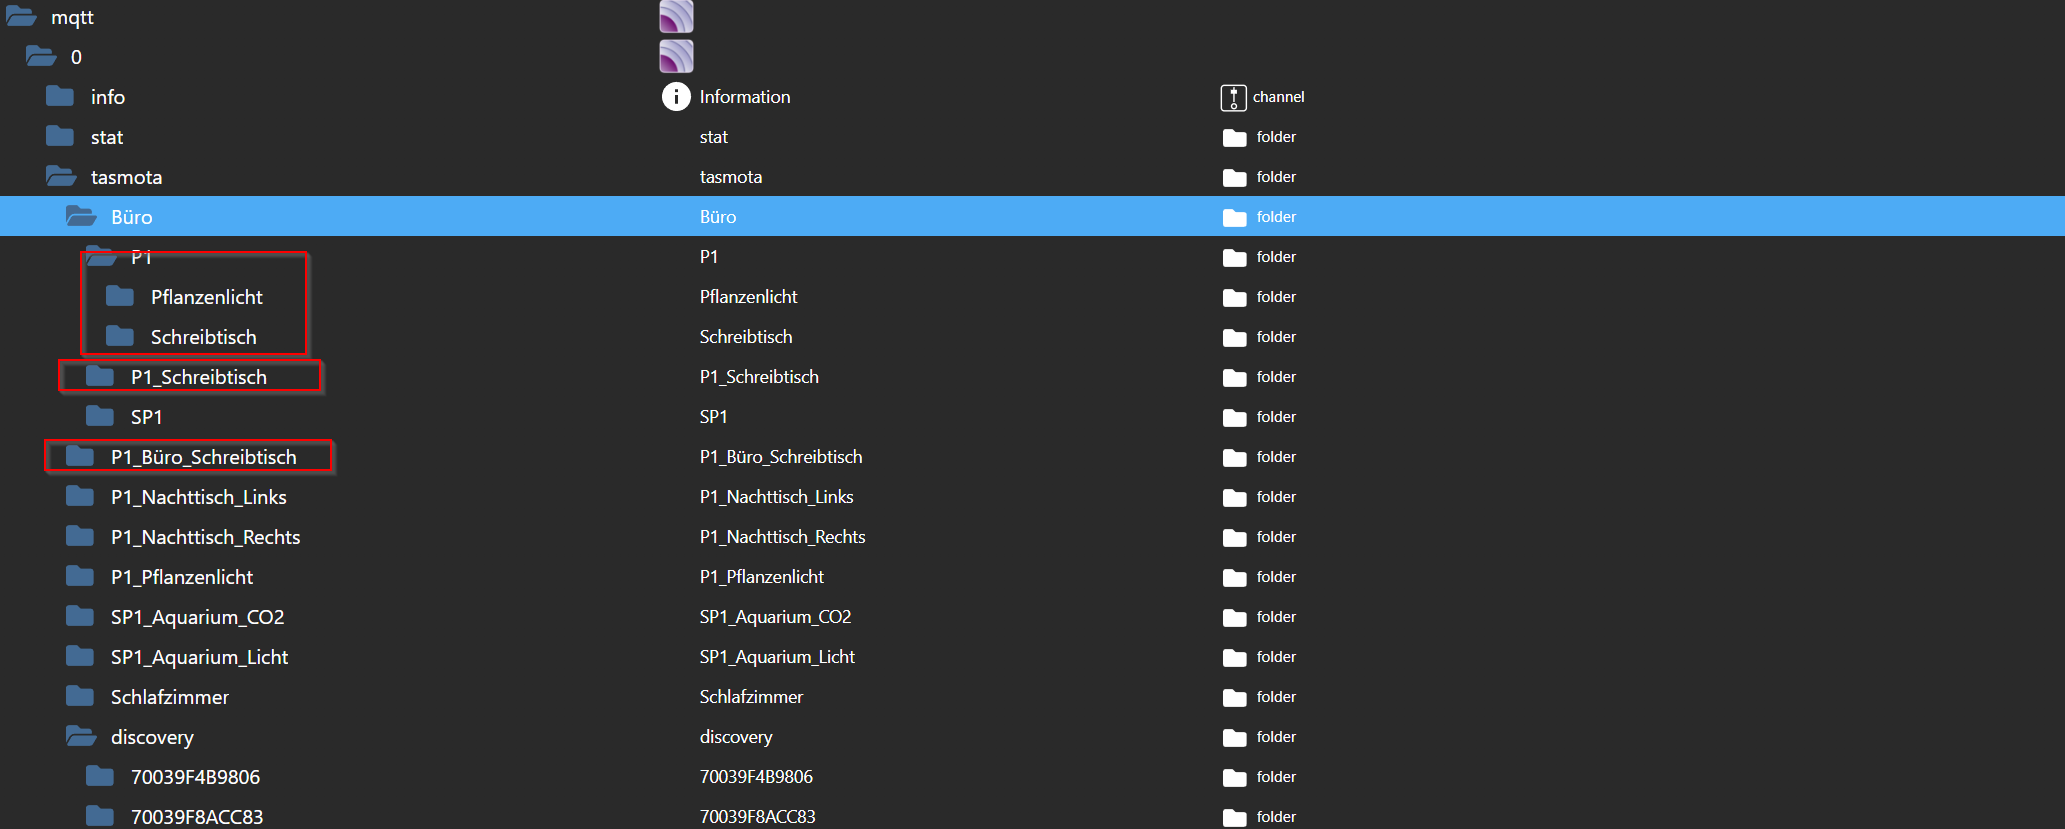The width and height of the screenshot is (2065, 829).
Task: Click the folder type icon in P1 row
Action: coord(1234,257)
